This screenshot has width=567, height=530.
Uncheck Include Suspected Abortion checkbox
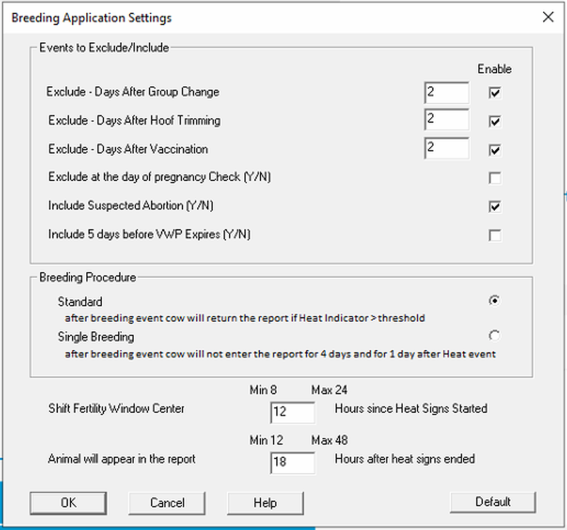[x=495, y=206]
